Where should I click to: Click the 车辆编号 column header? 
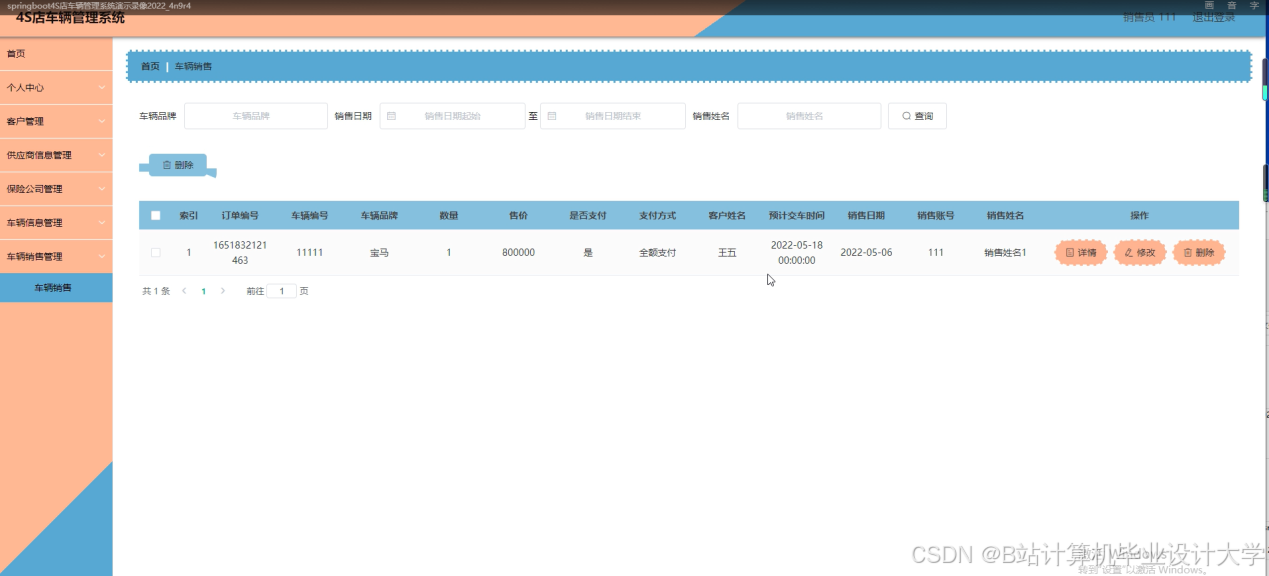(x=310, y=215)
